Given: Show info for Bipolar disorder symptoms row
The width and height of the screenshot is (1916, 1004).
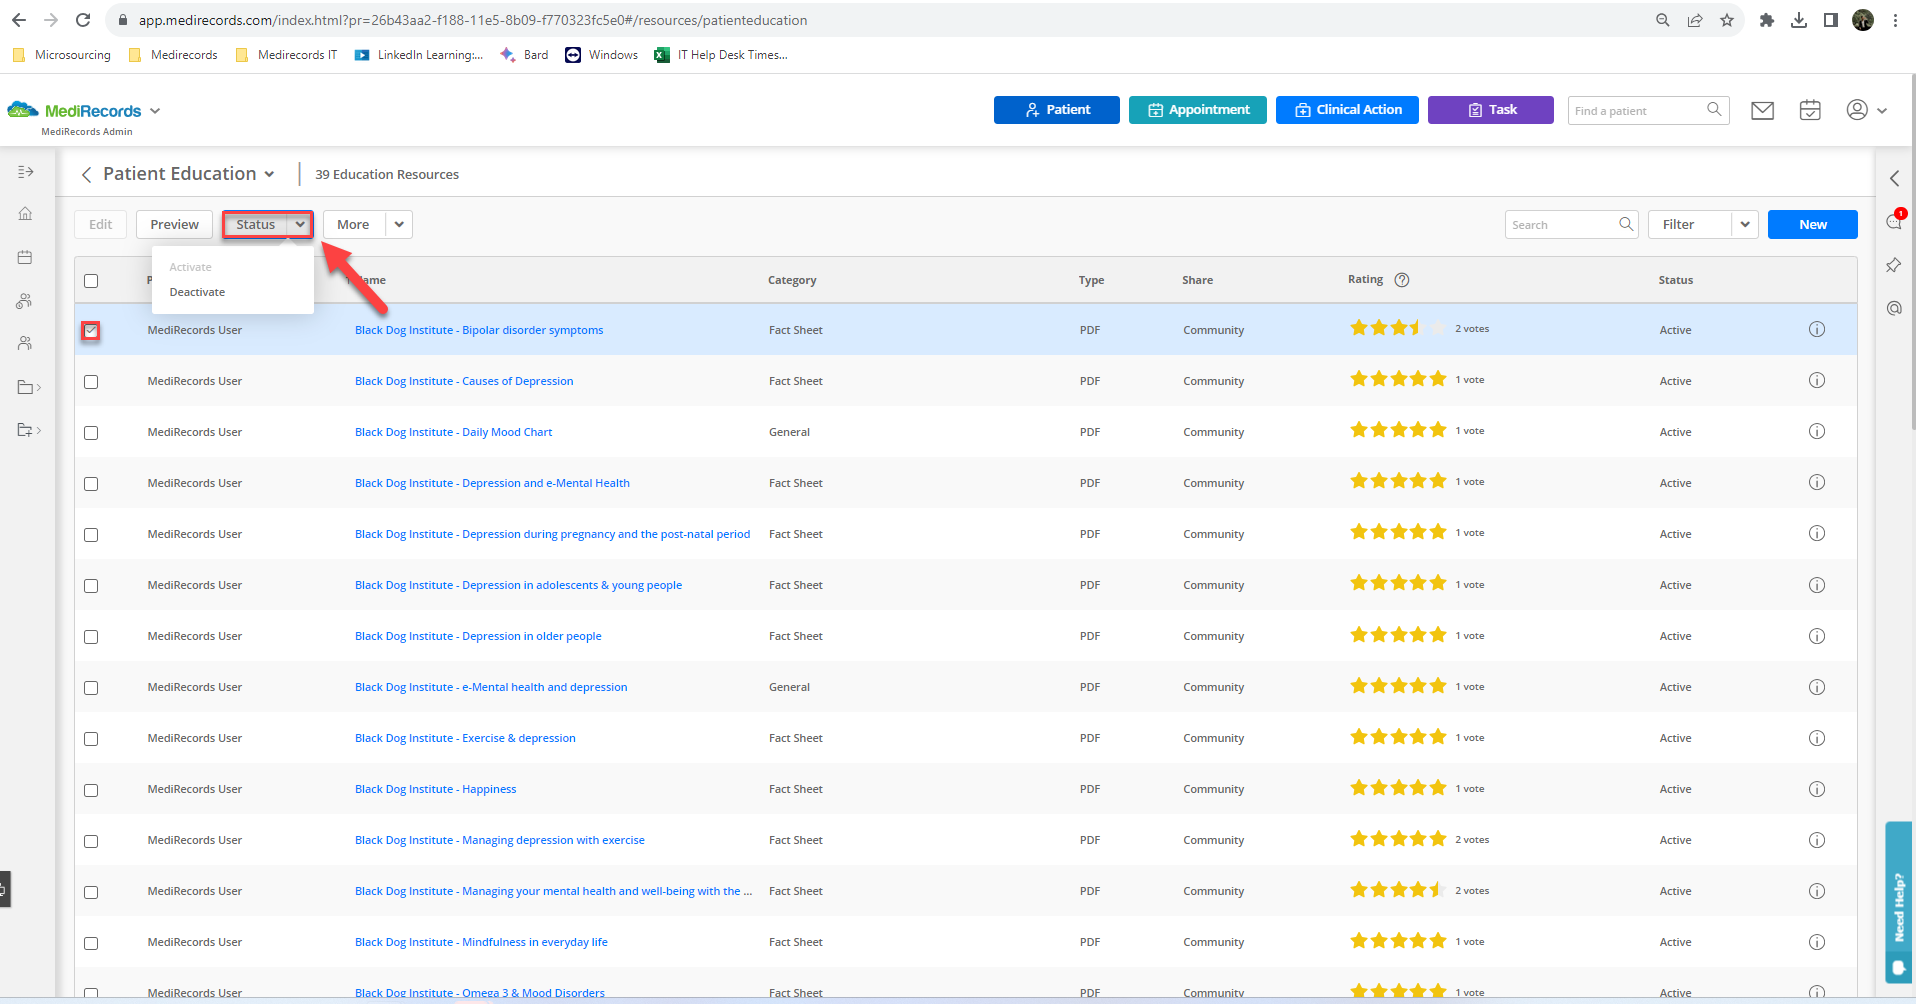Looking at the screenshot, I should point(1817,330).
